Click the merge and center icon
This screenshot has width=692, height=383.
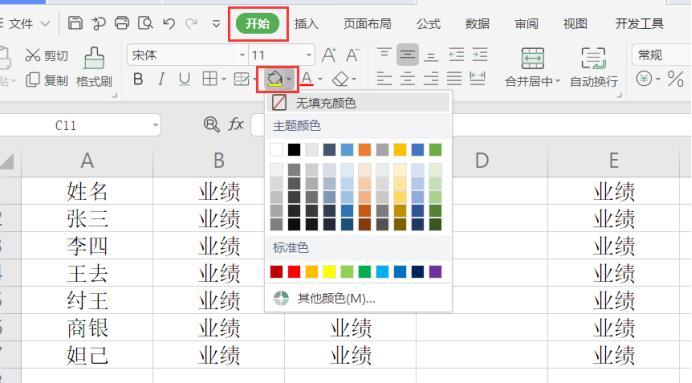point(532,58)
